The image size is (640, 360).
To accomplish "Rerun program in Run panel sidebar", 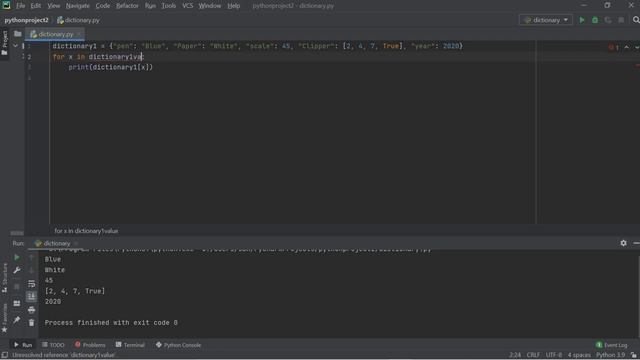I will point(17,258).
